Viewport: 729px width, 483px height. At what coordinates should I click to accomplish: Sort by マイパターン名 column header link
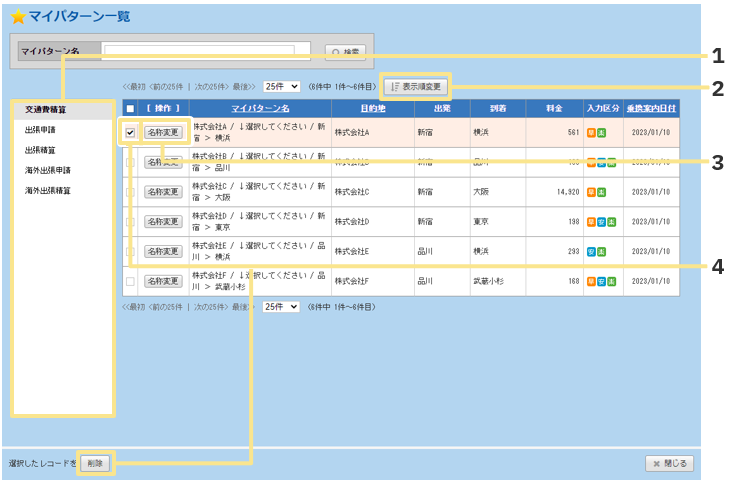(x=260, y=108)
